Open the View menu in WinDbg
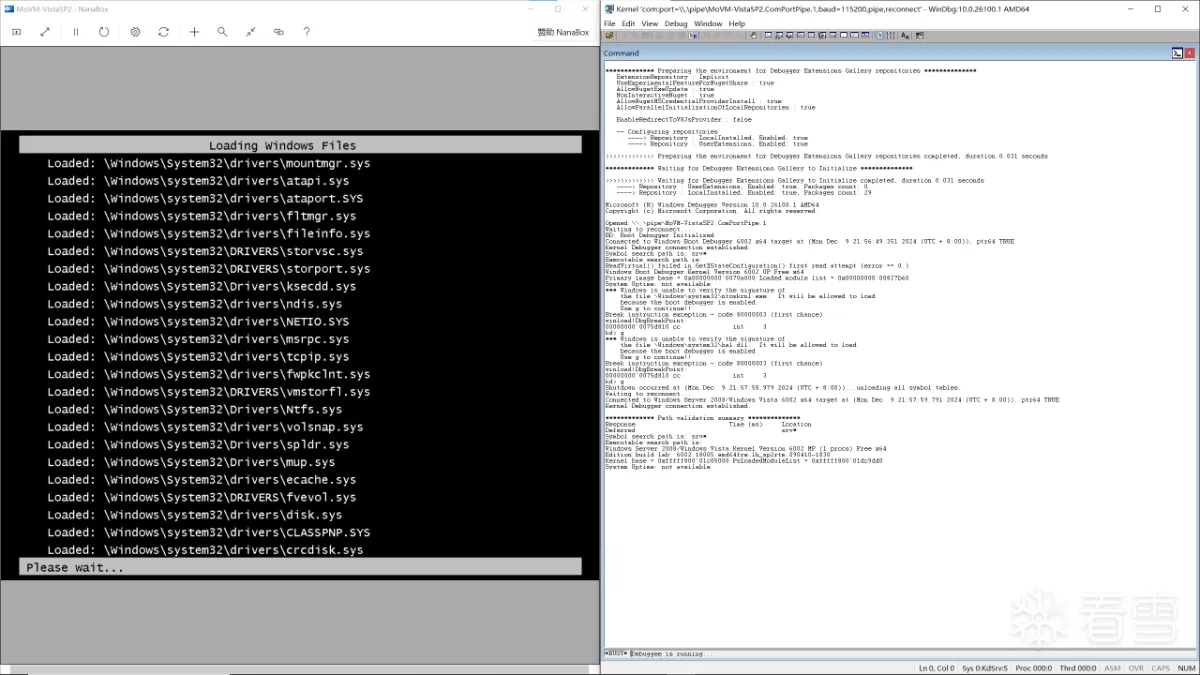The image size is (1200, 675). point(649,23)
